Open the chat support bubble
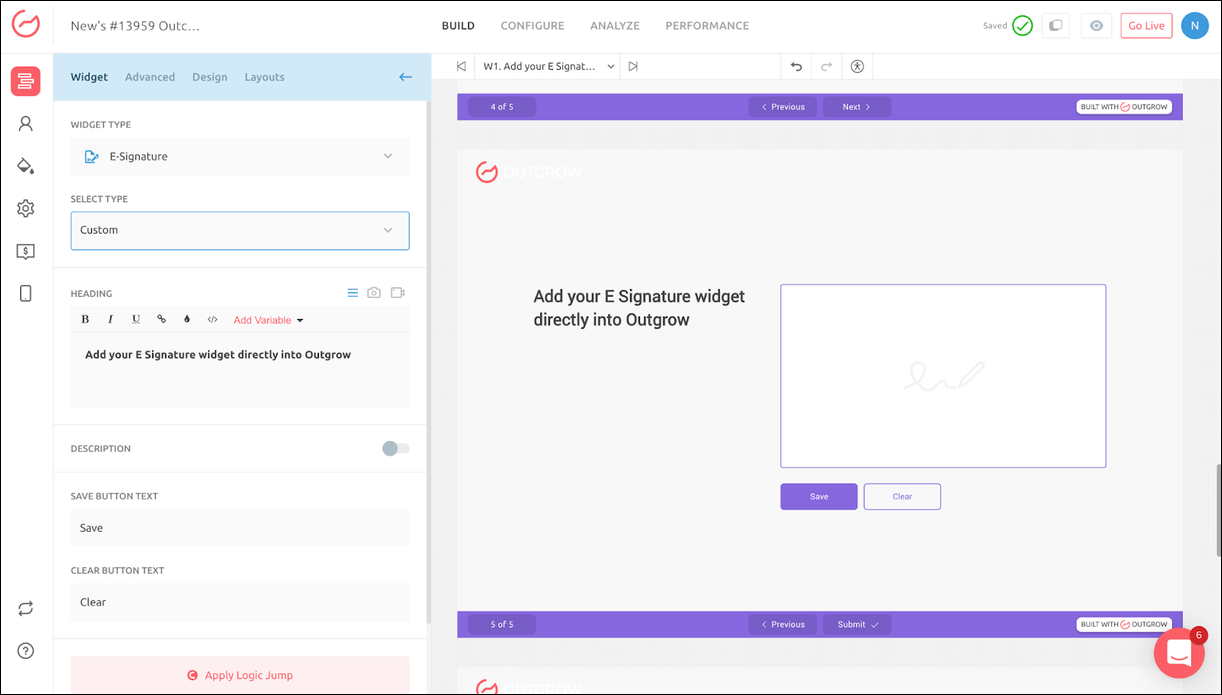Screen dimensions: 1222x695 [x=1179, y=653]
